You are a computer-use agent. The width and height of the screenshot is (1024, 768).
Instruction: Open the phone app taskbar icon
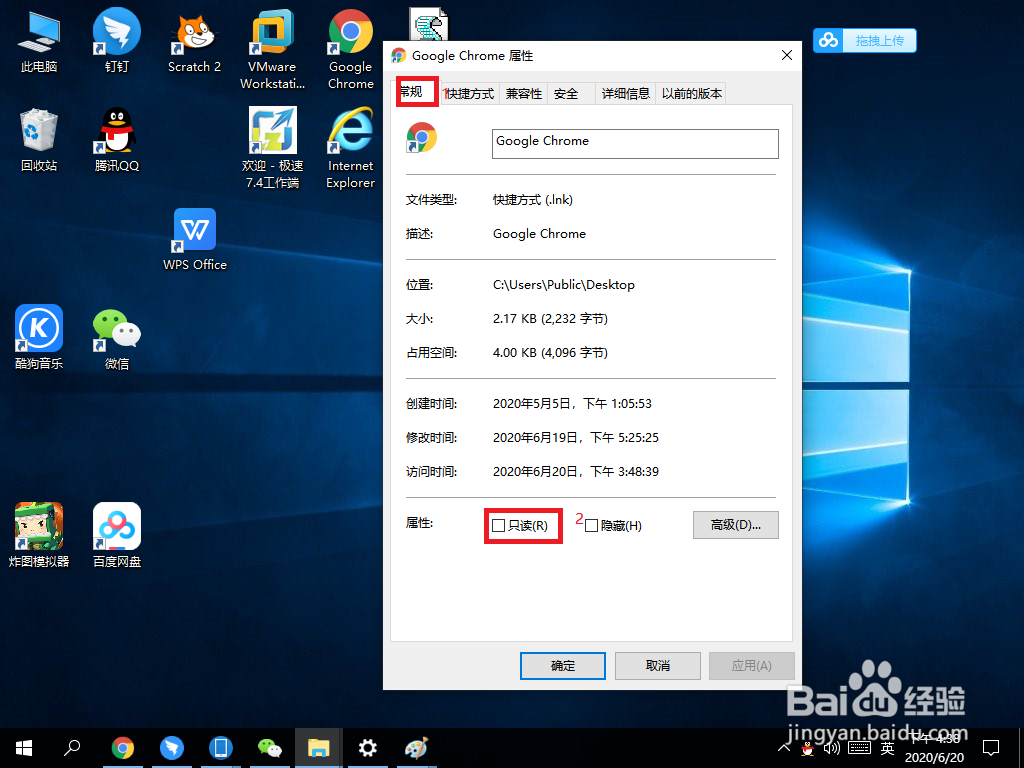(x=221, y=748)
